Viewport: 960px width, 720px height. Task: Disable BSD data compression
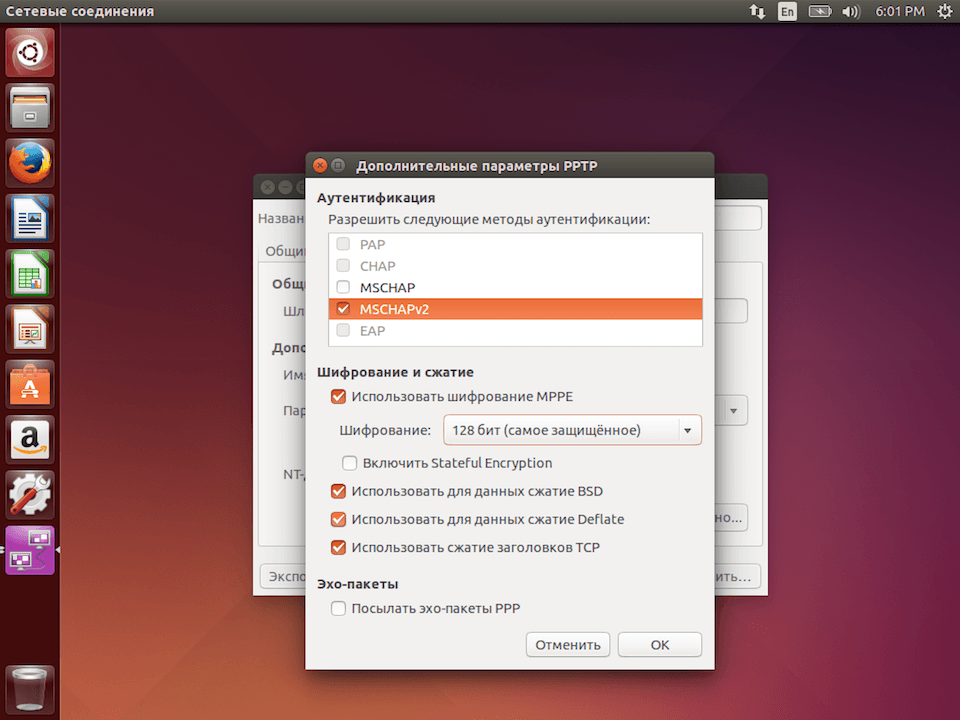[338, 491]
